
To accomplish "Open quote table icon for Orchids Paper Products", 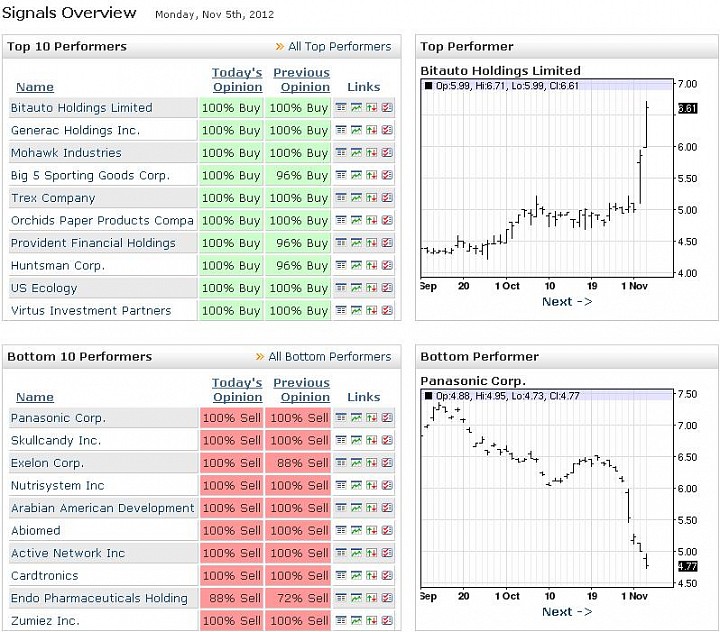I will pos(341,220).
